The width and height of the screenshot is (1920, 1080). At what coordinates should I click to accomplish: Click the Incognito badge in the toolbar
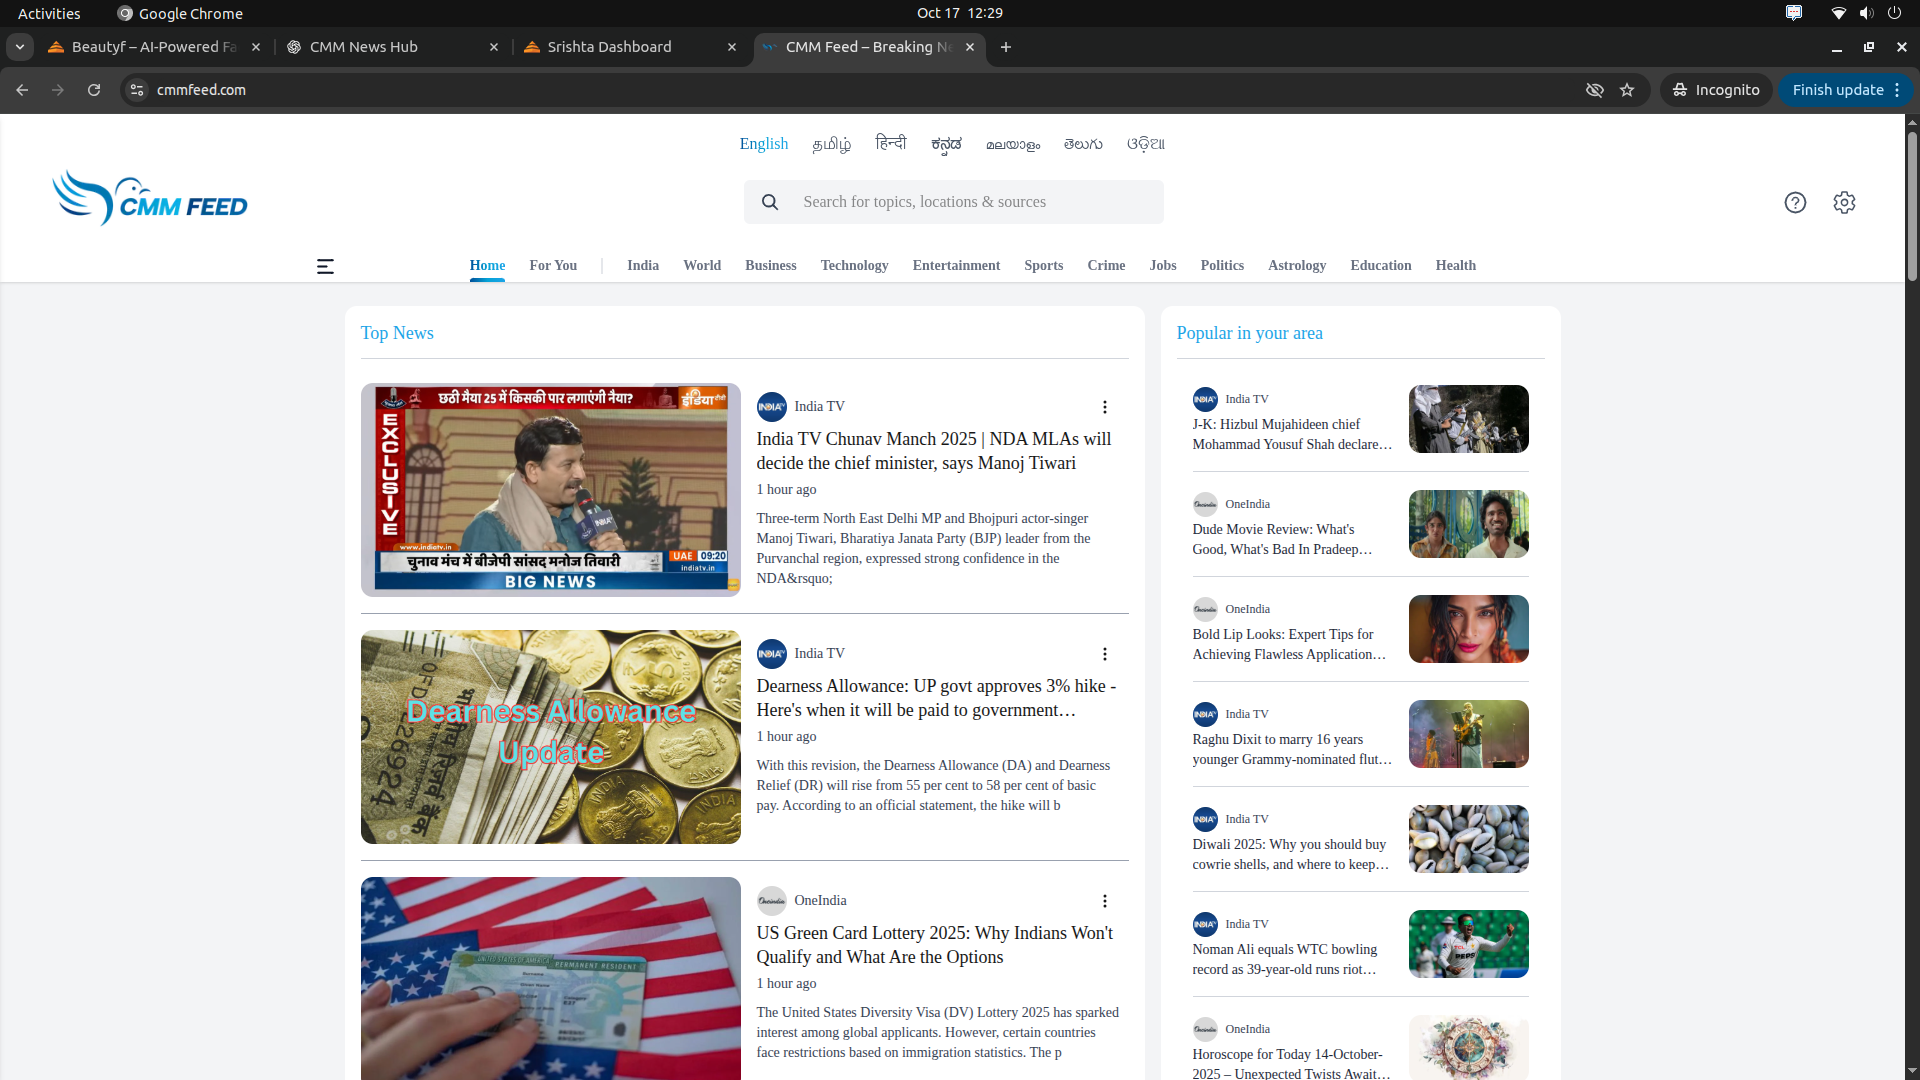1716,90
